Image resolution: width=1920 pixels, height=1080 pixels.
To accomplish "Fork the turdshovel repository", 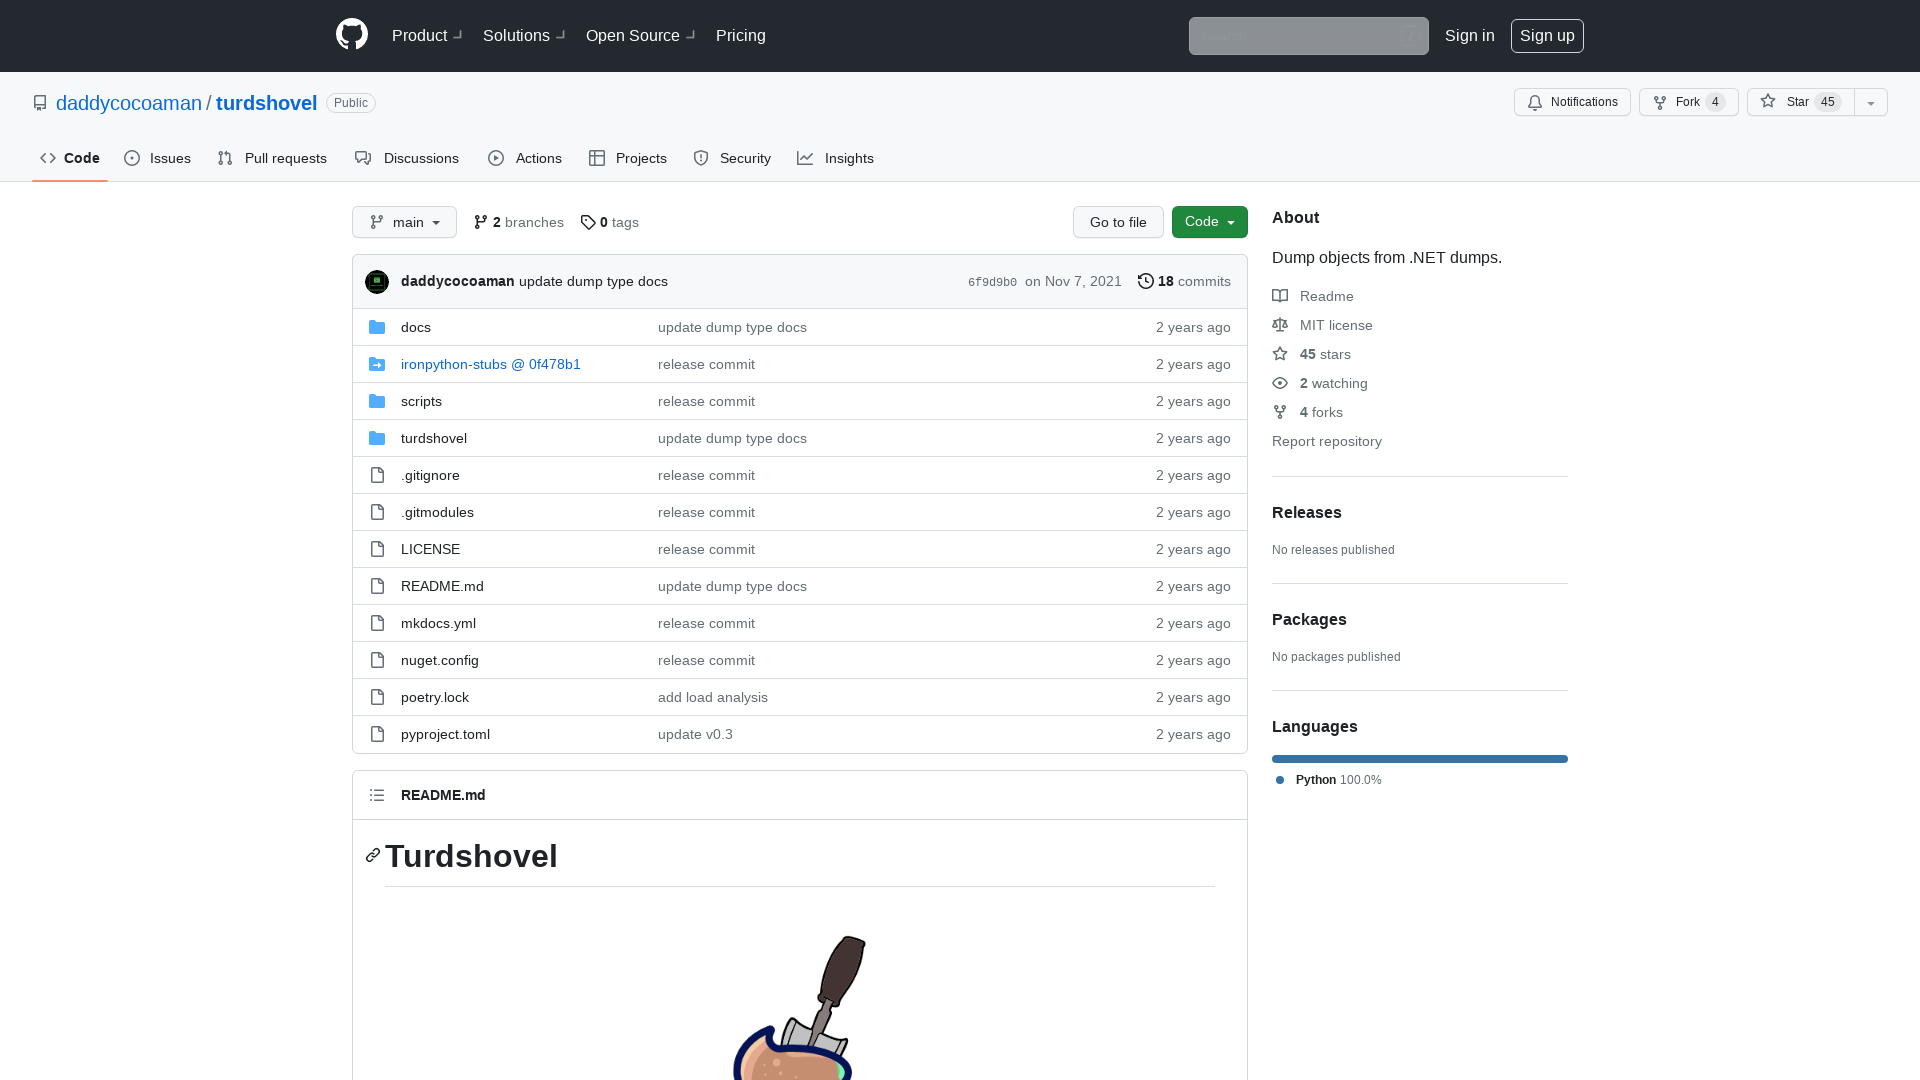I will (1688, 102).
